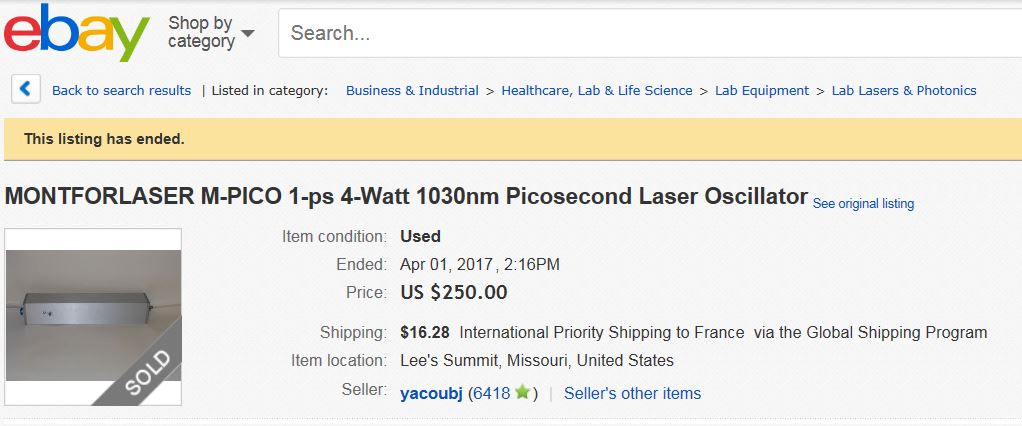The width and height of the screenshot is (1022, 426).
Task: Open the laser product thumbnail image
Action: point(93,300)
